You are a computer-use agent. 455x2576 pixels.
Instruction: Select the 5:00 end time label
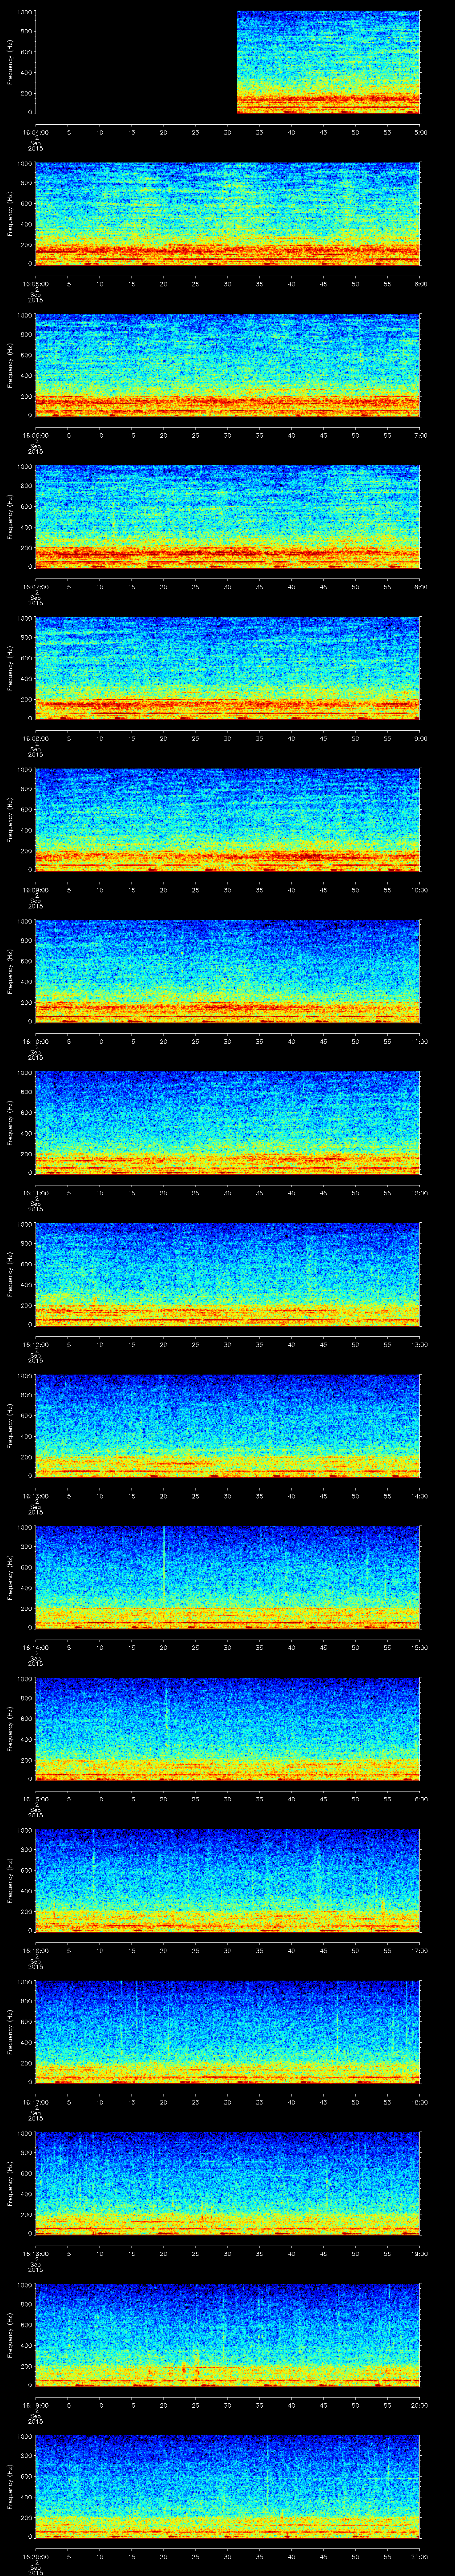420,132
